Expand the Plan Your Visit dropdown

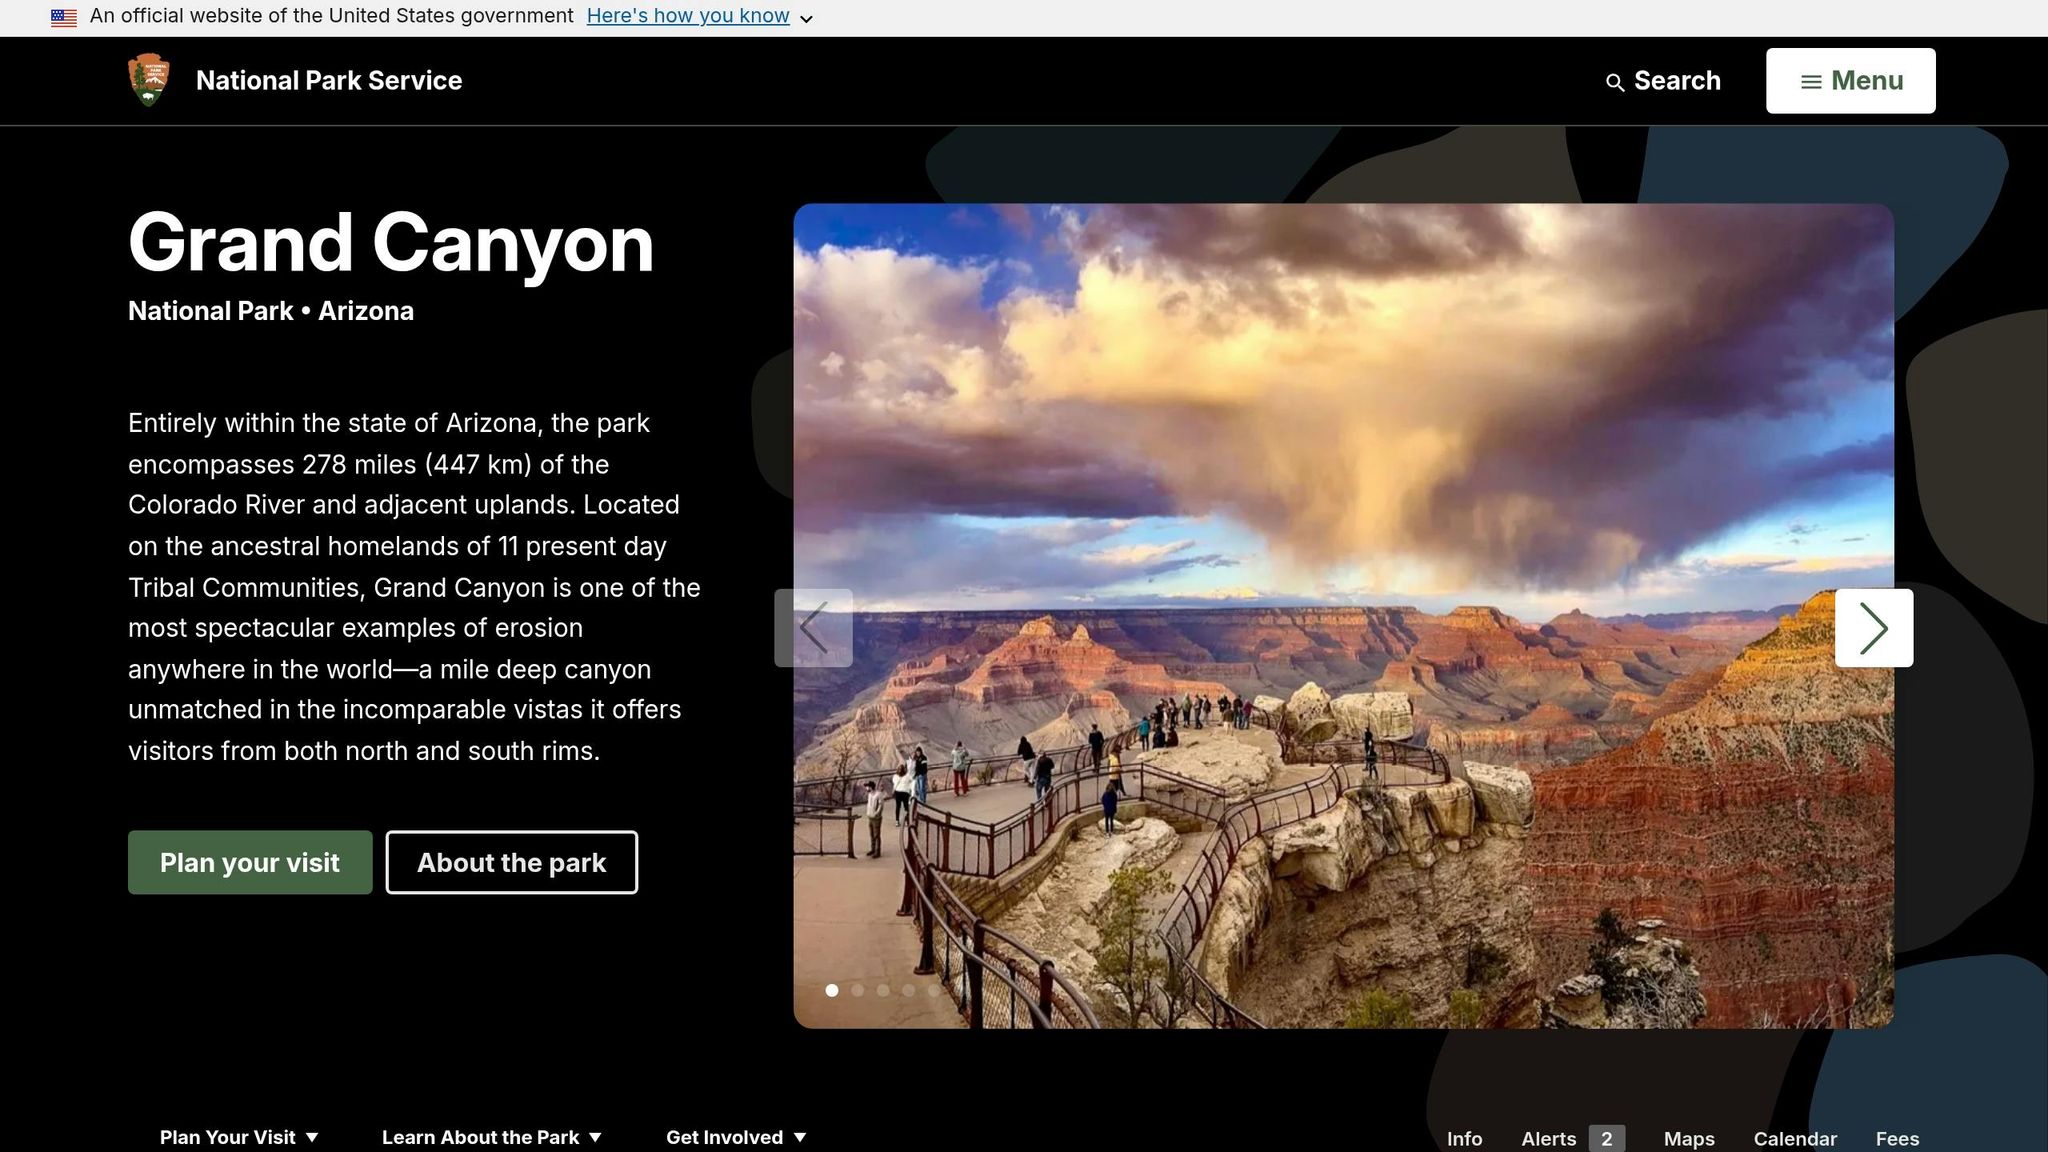point(239,1137)
